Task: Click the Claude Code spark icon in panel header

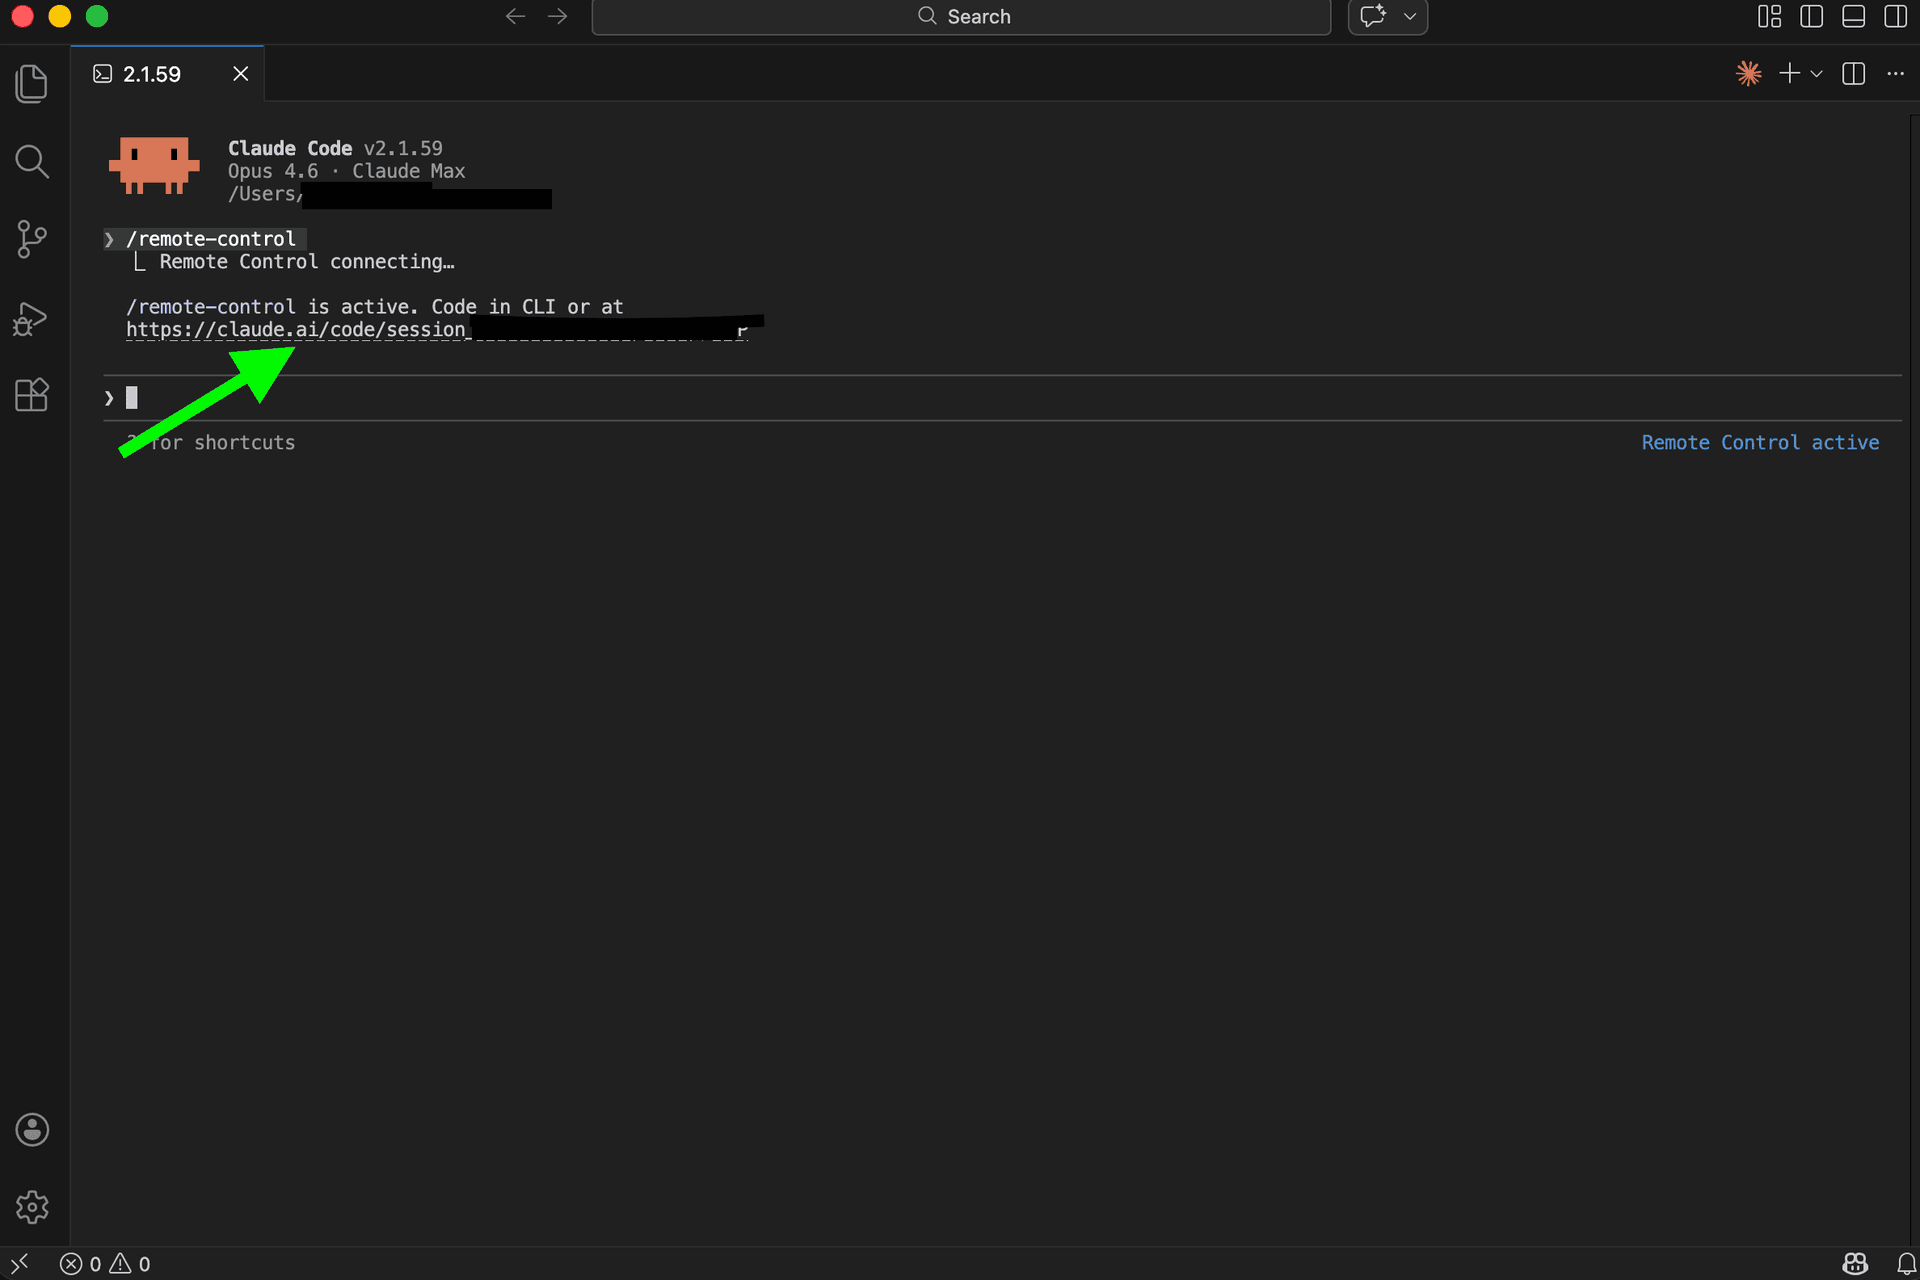Action: [1749, 72]
